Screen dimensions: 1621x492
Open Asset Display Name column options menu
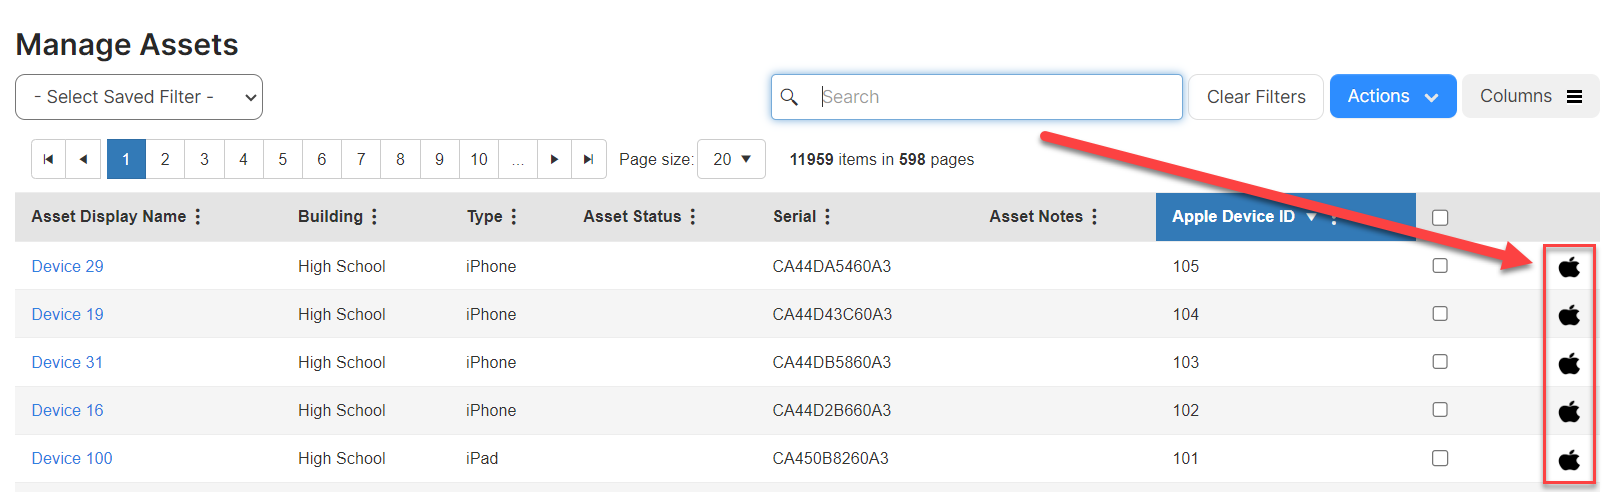click(x=198, y=217)
